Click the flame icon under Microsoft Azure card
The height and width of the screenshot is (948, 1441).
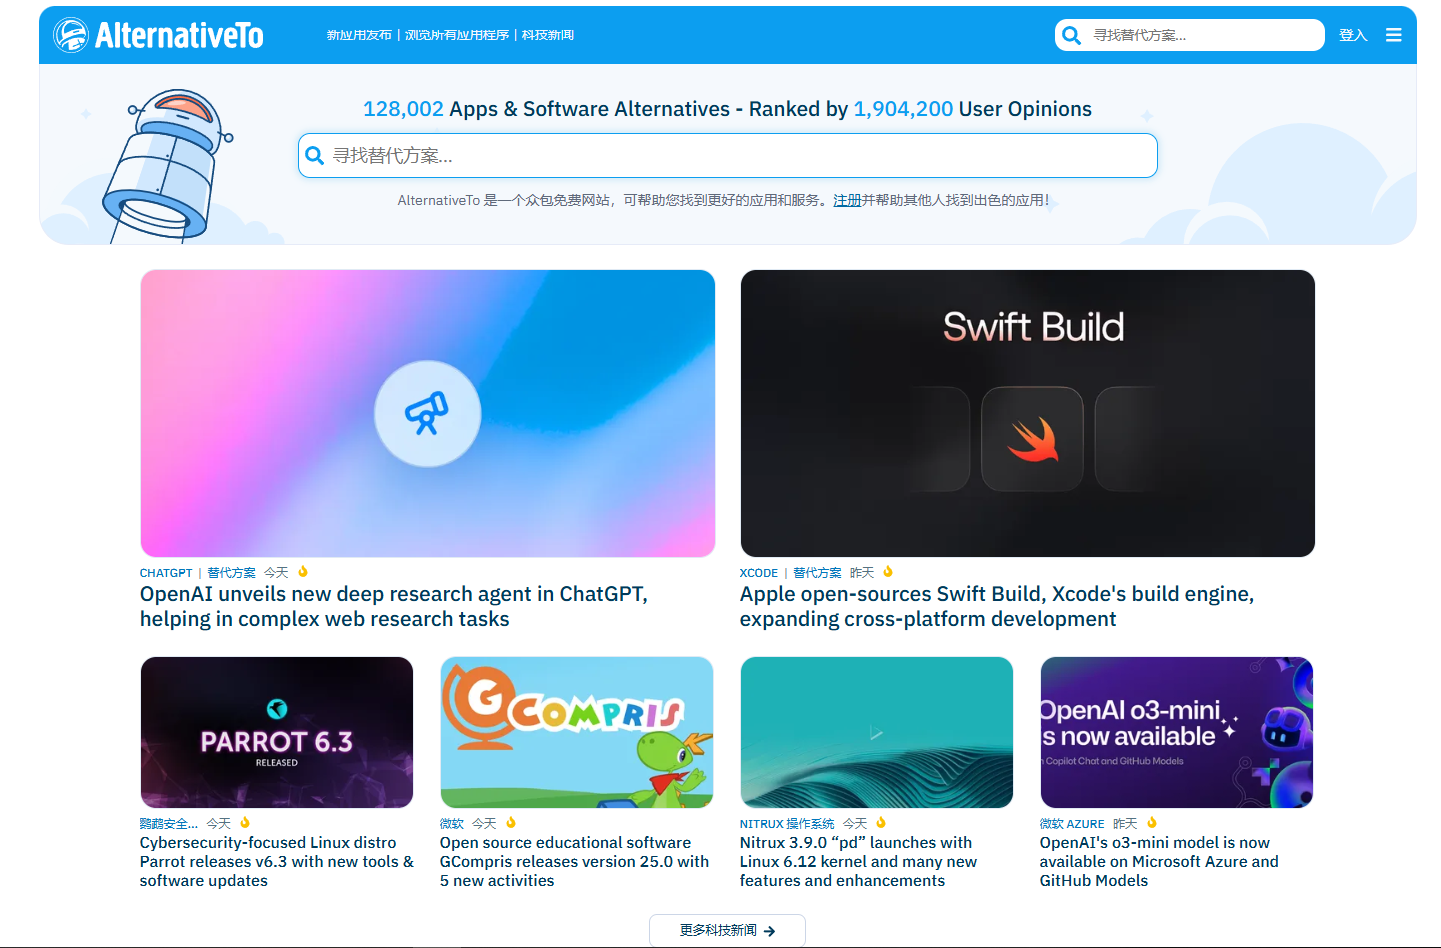pyautogui.click(x=1152, y=823)
